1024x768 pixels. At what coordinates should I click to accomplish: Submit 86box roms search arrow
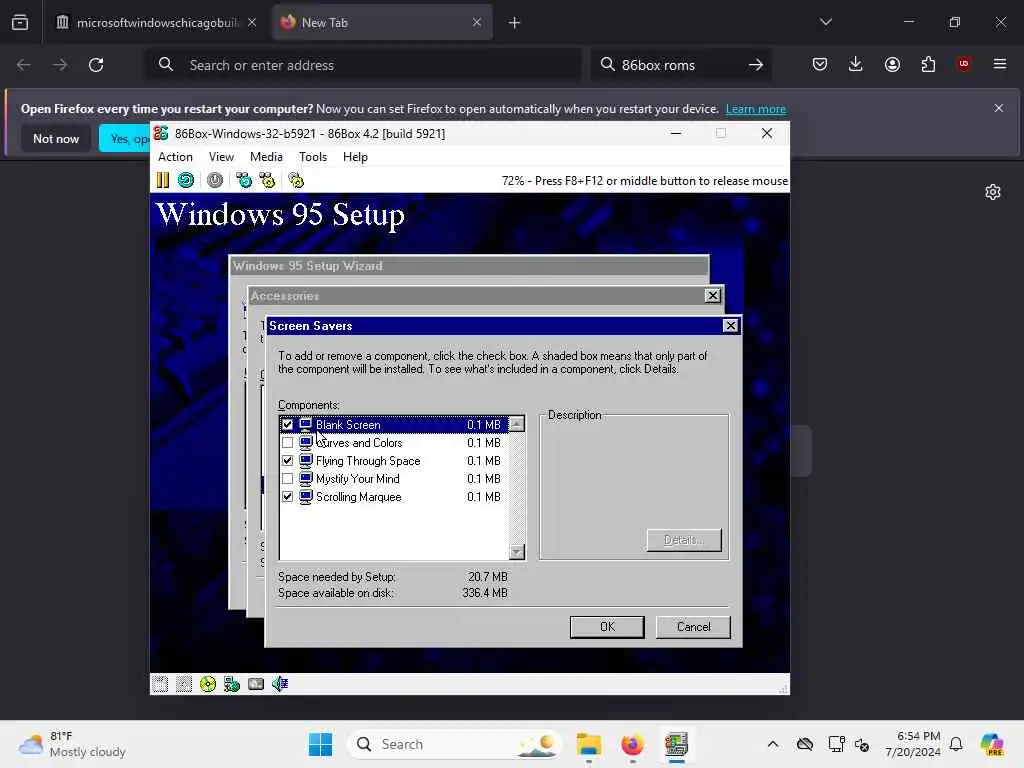pyautogui.click(x=756, y=65)
